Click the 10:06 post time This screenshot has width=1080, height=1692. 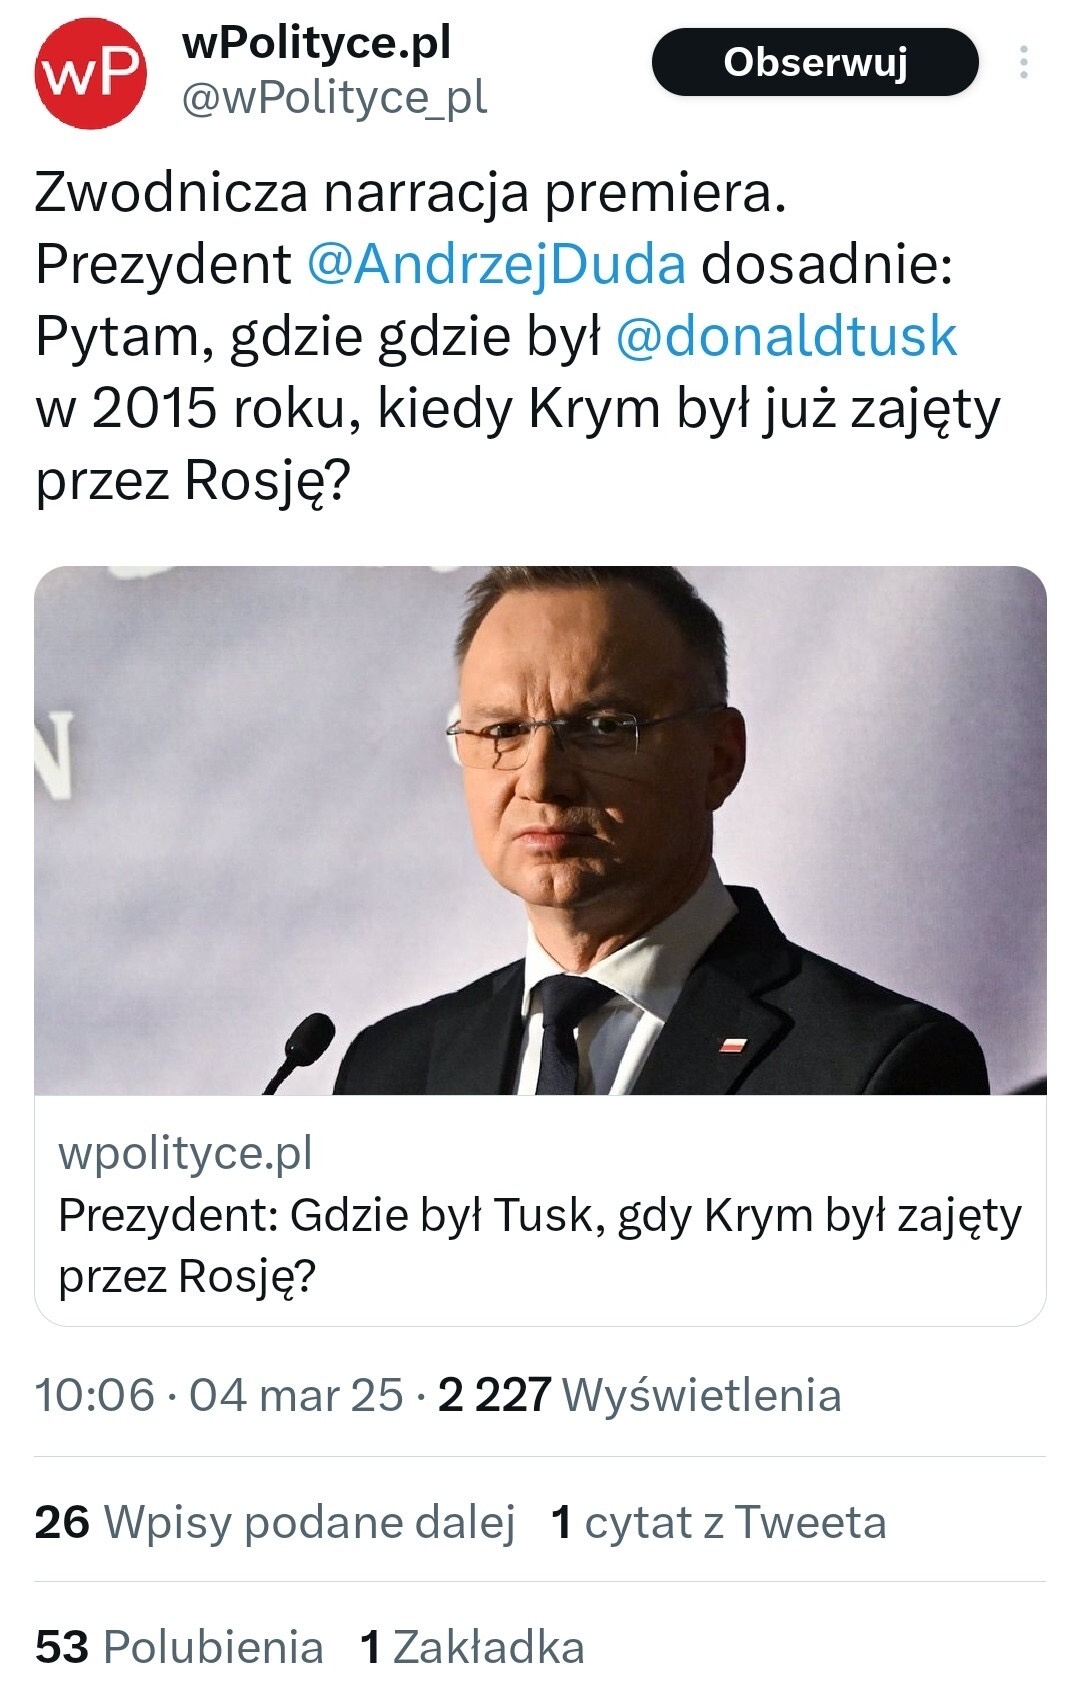point(95,1395)
